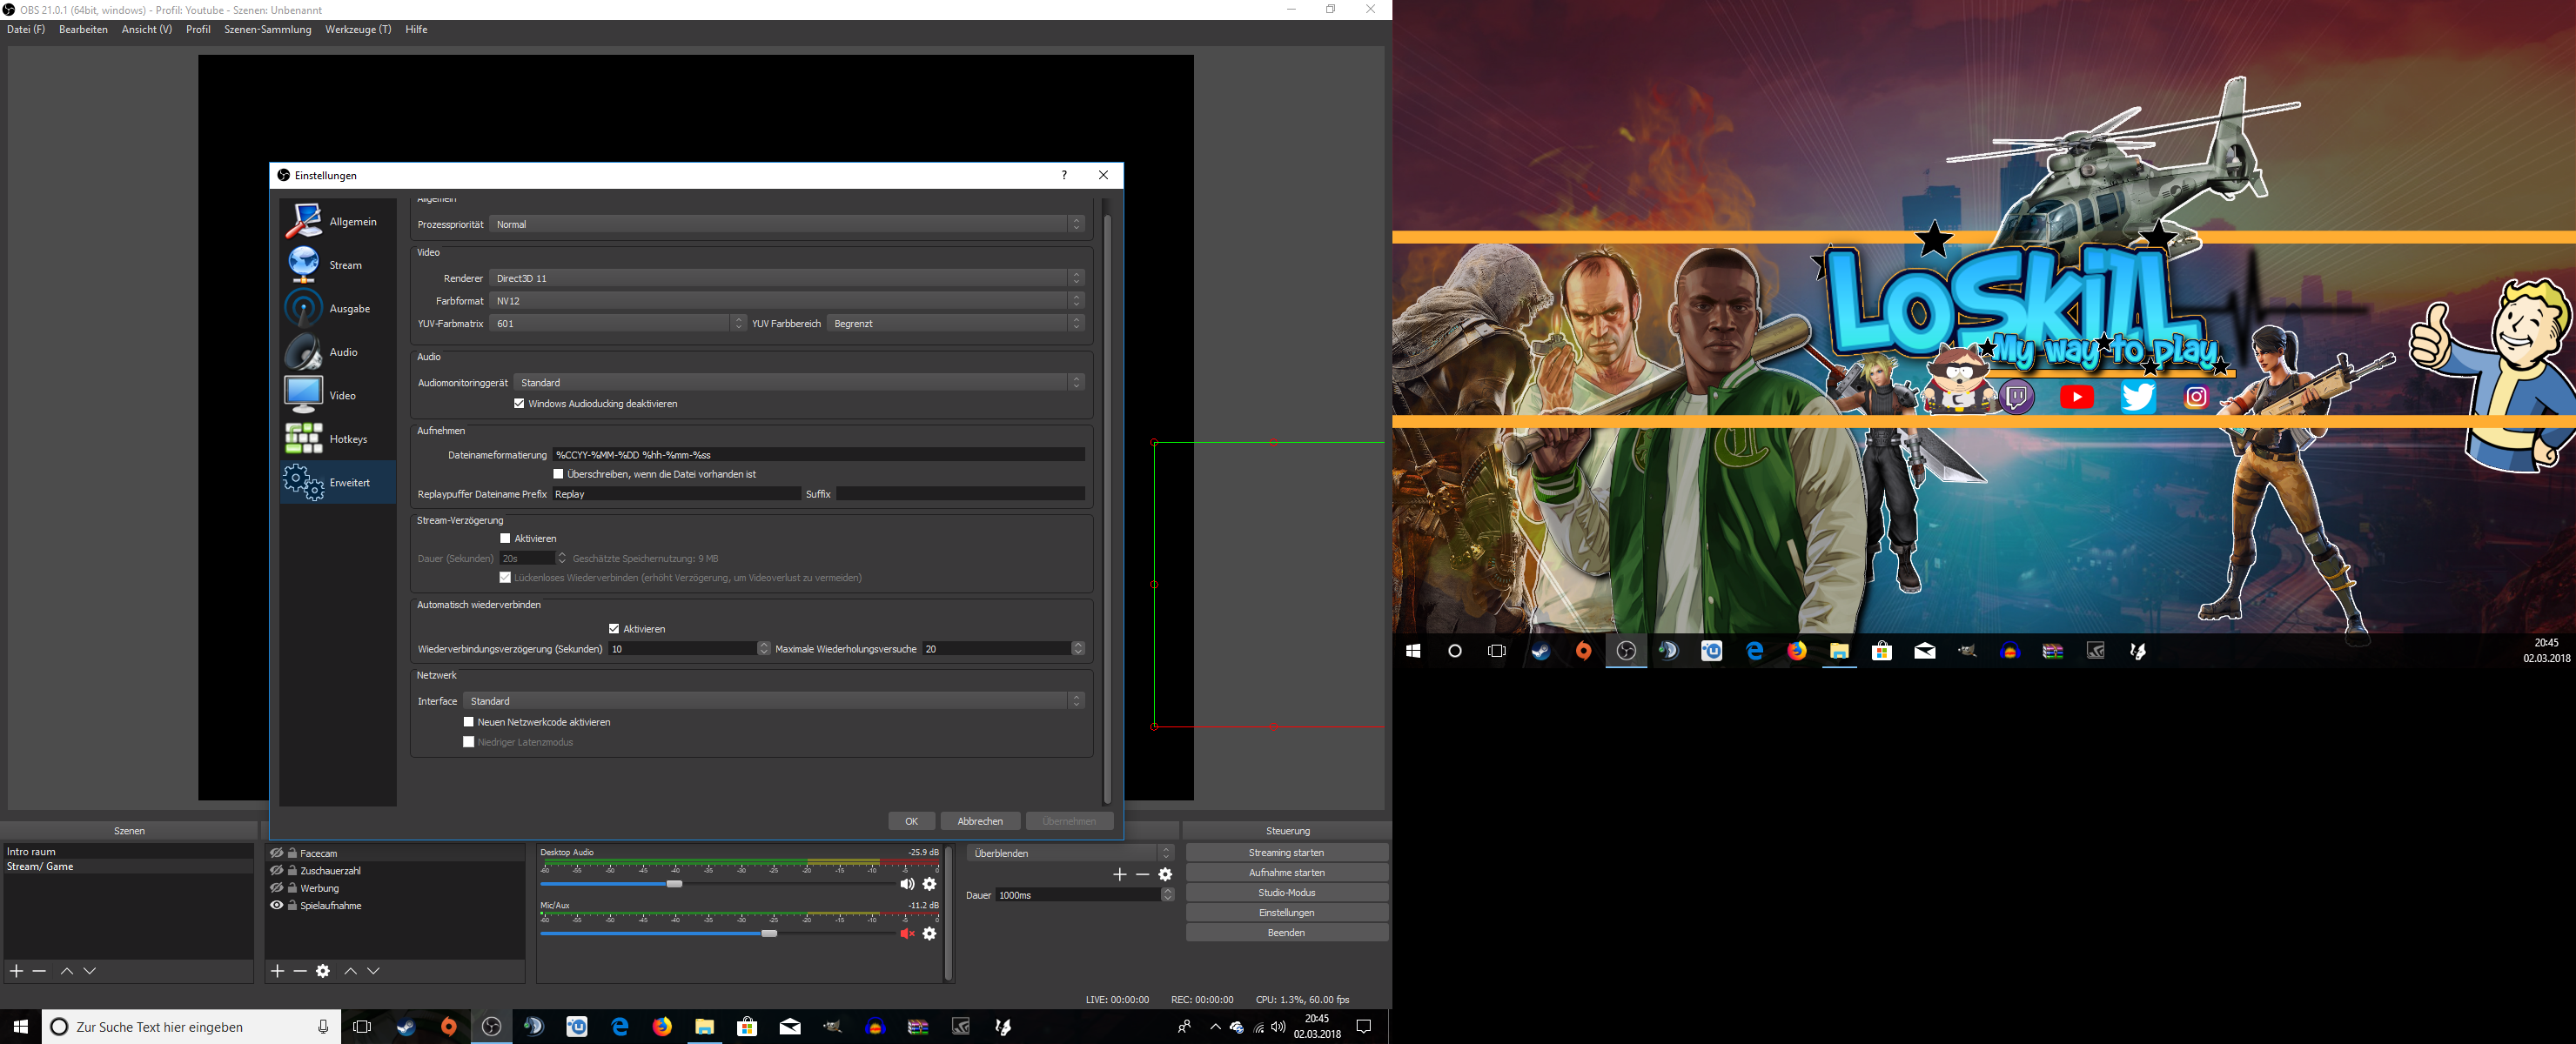Add a new scene with plus icon

[17, 971]
